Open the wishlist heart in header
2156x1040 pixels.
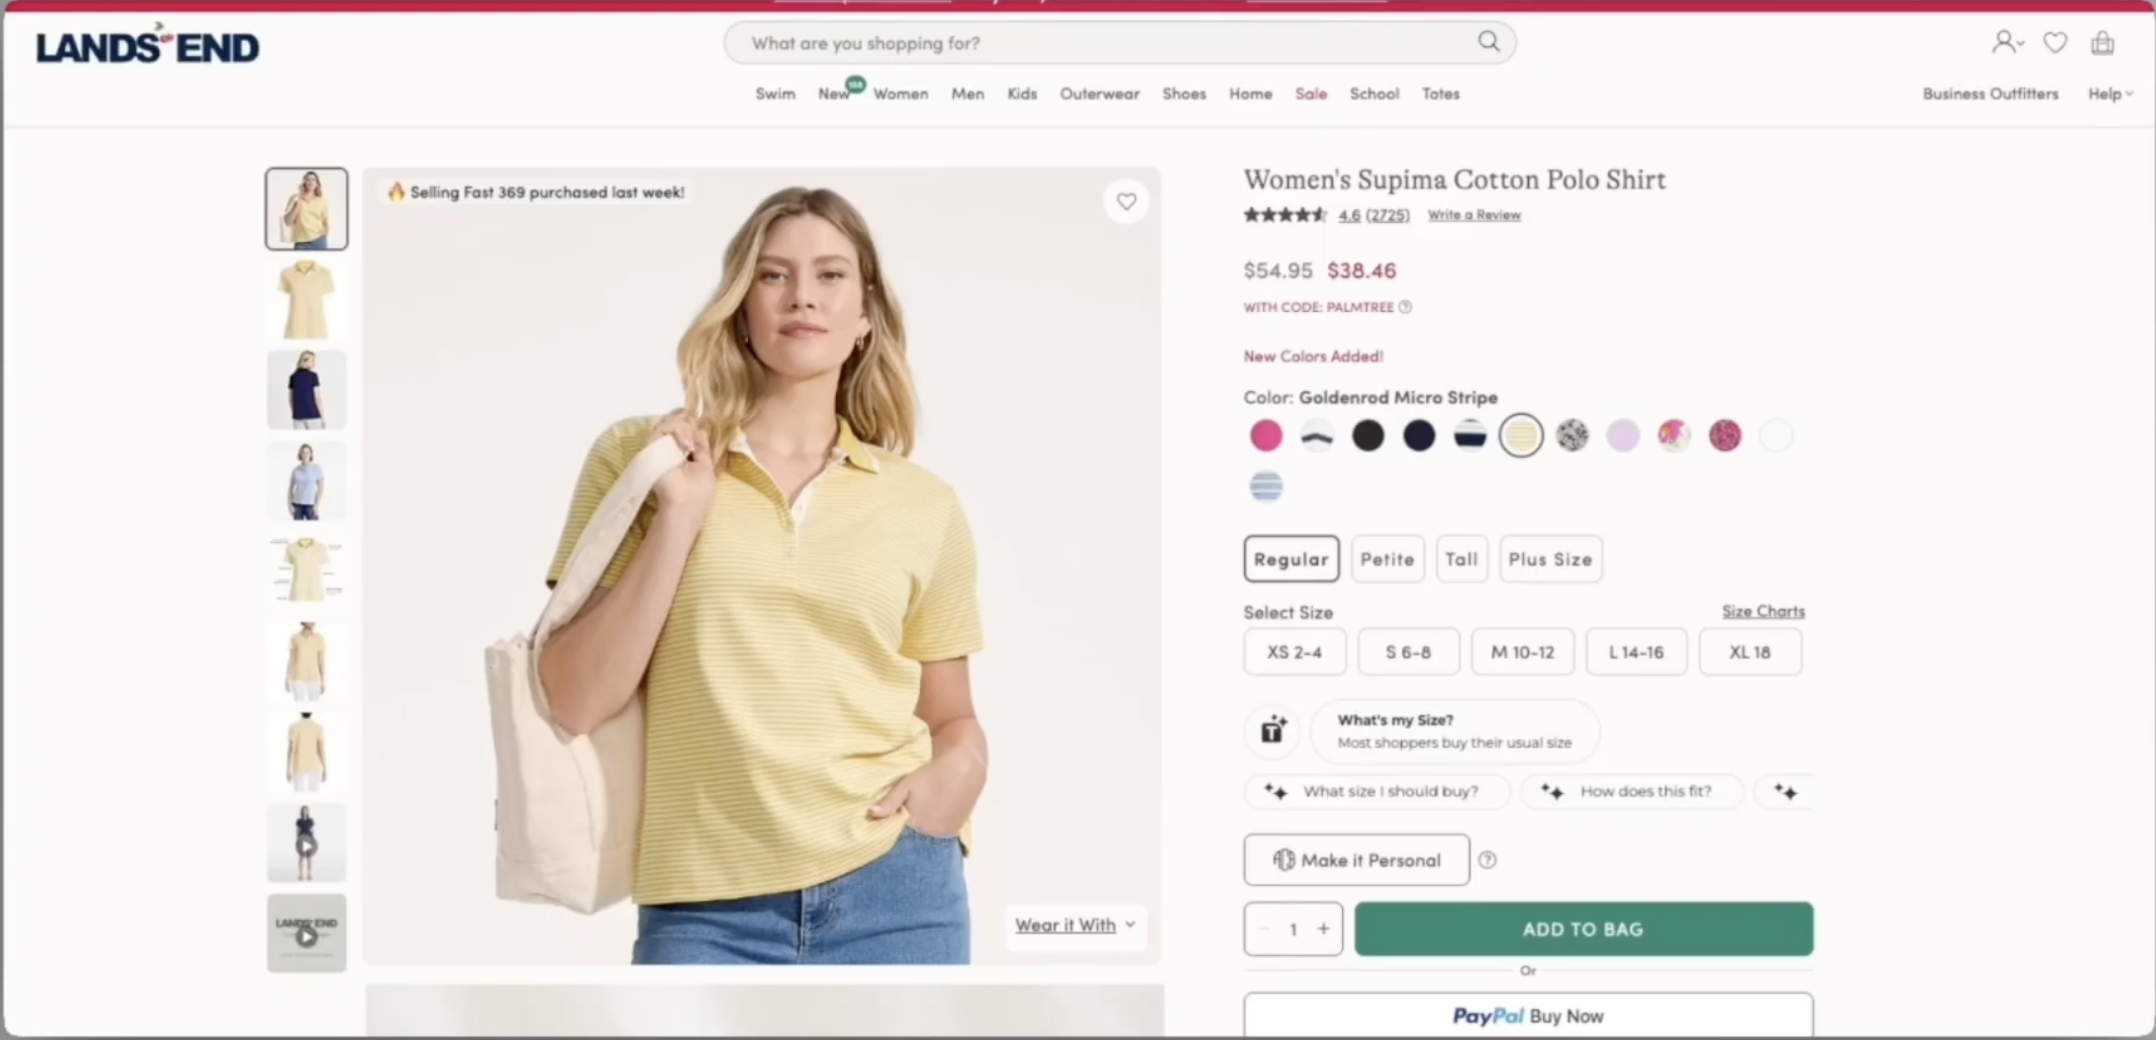pyautogui.click(x=2055, y=42)
